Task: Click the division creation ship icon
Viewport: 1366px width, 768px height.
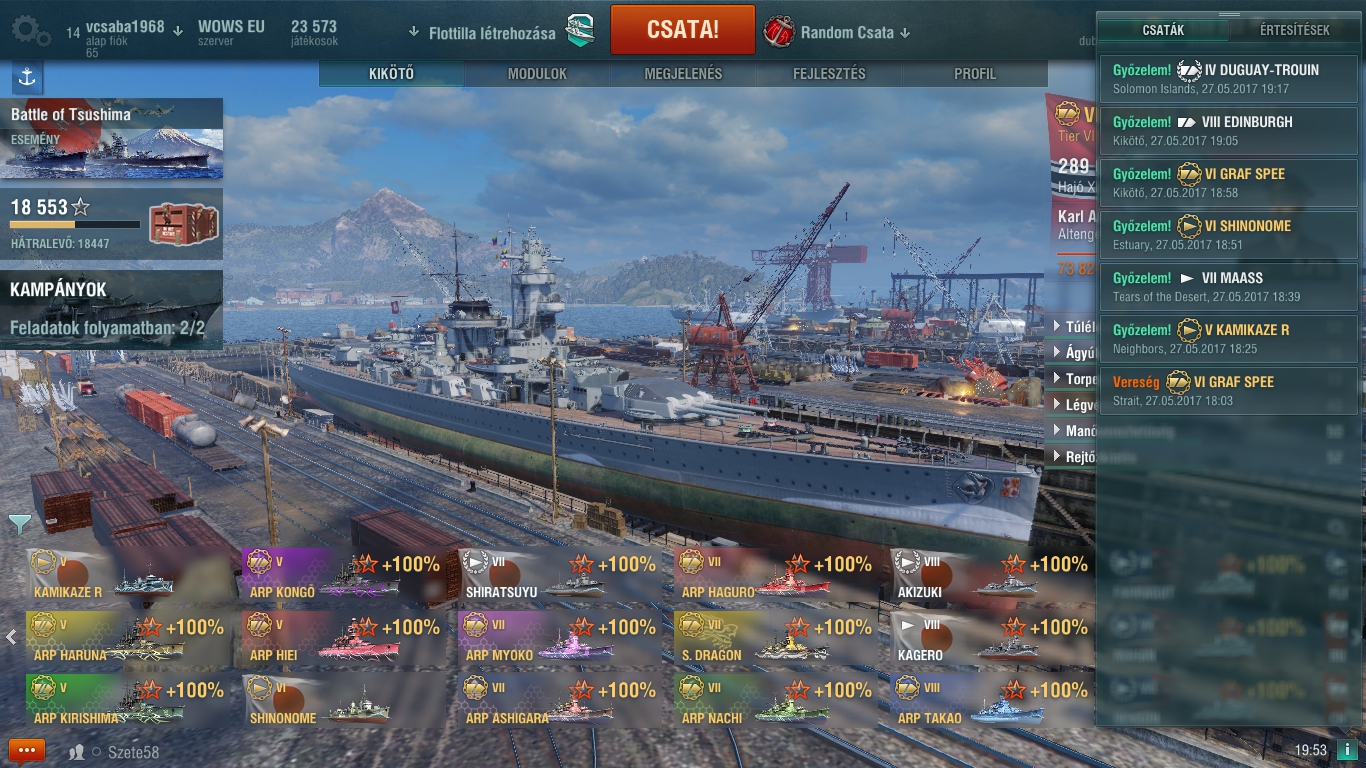Action: 580,32
